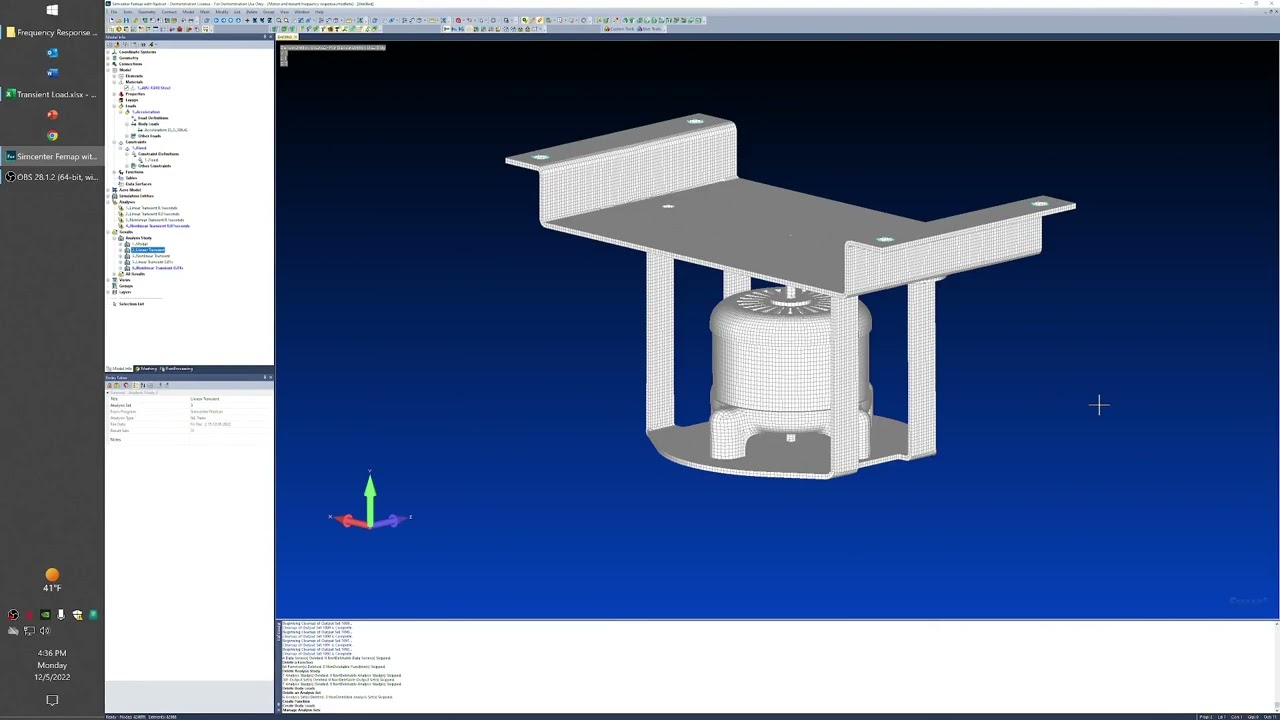Open the Modify menu
The height and width of the screenshot is (720, 1280).
point(222,12)
